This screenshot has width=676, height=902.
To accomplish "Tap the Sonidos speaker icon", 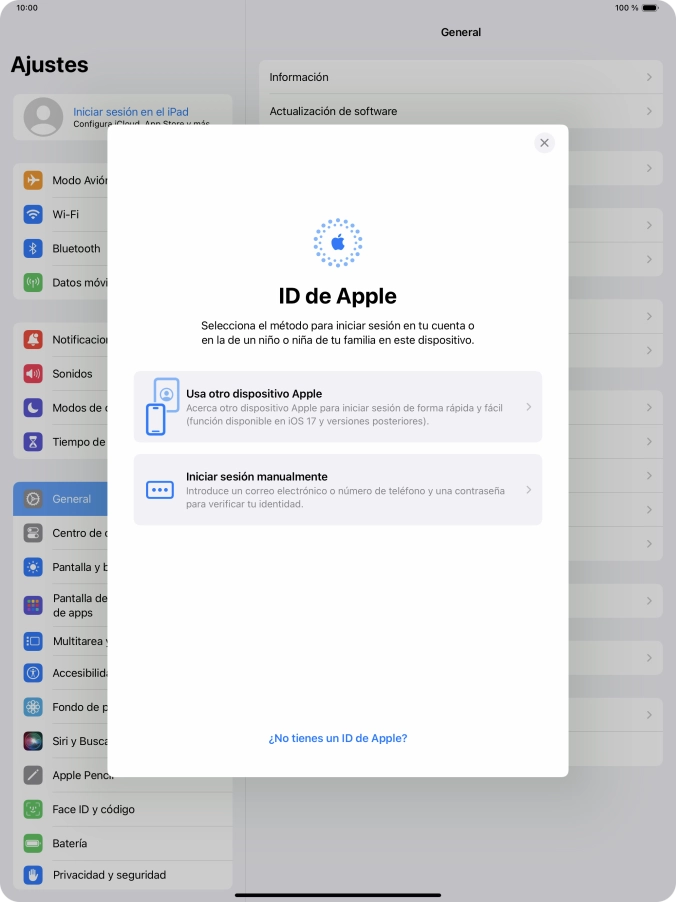I will [x=33, y=374].
